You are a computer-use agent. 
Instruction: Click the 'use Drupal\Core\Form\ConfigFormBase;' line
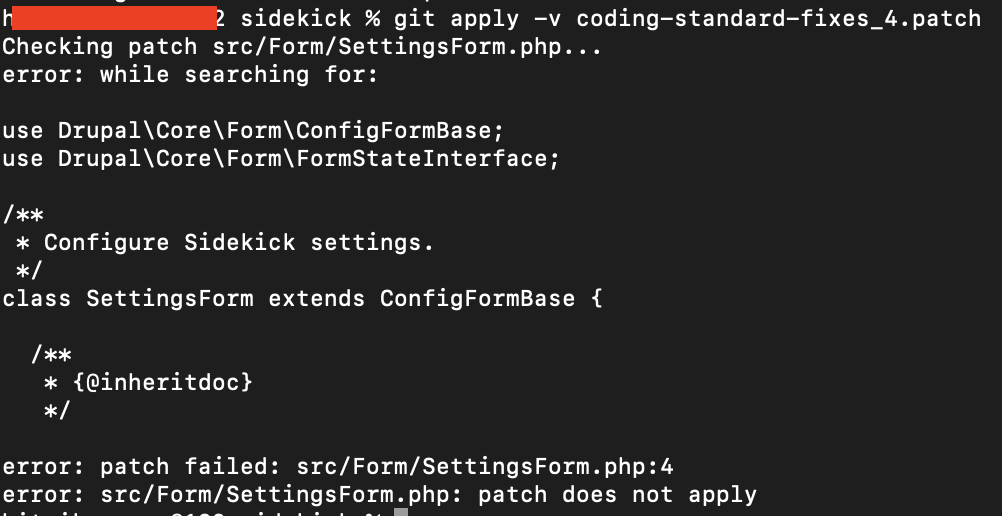coord(254,130)
